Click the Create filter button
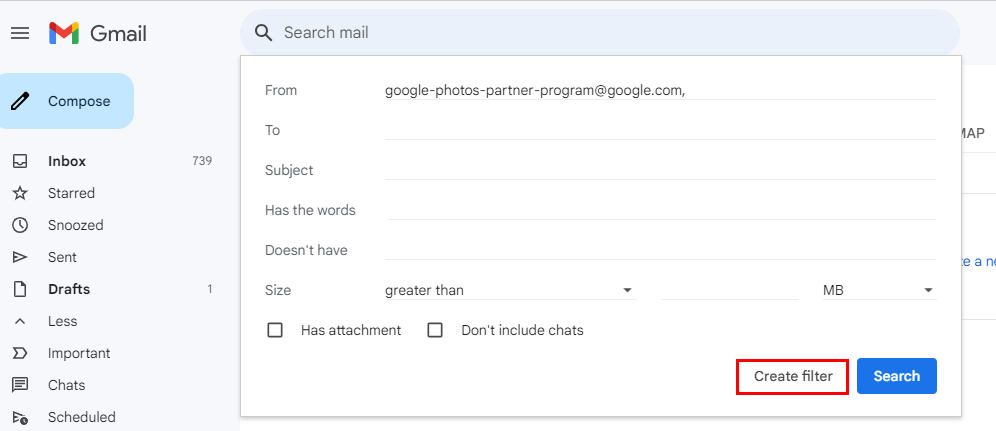This screenshot has height=431, width=996. [x=792, y=376]
